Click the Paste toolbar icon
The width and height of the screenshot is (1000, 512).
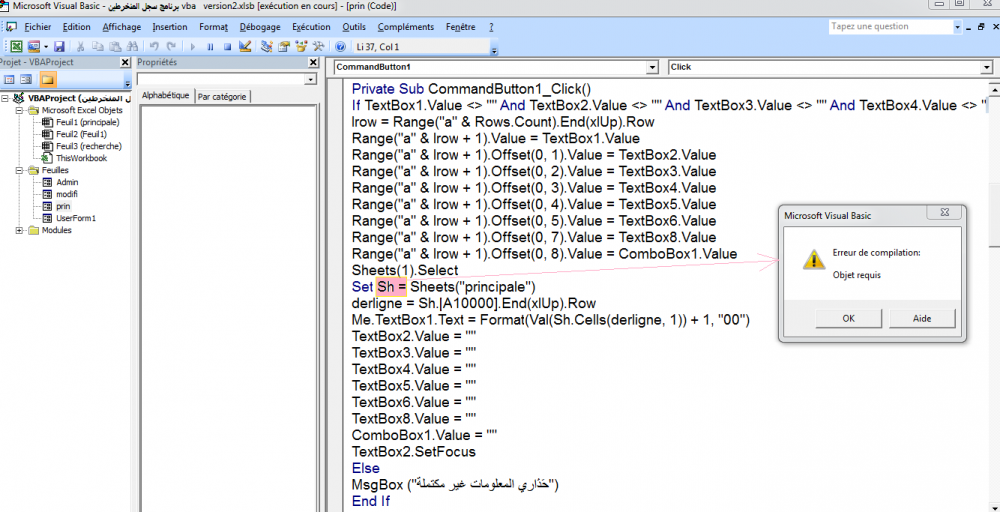[115, 47]
